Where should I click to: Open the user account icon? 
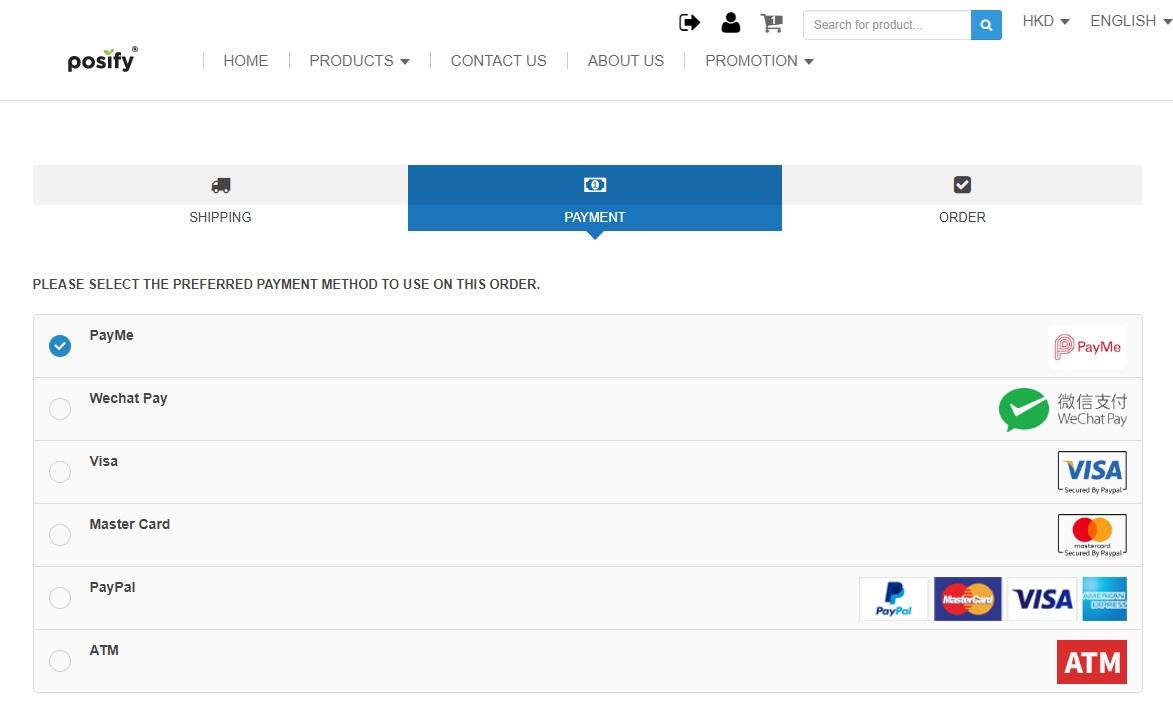coord(731,23)
